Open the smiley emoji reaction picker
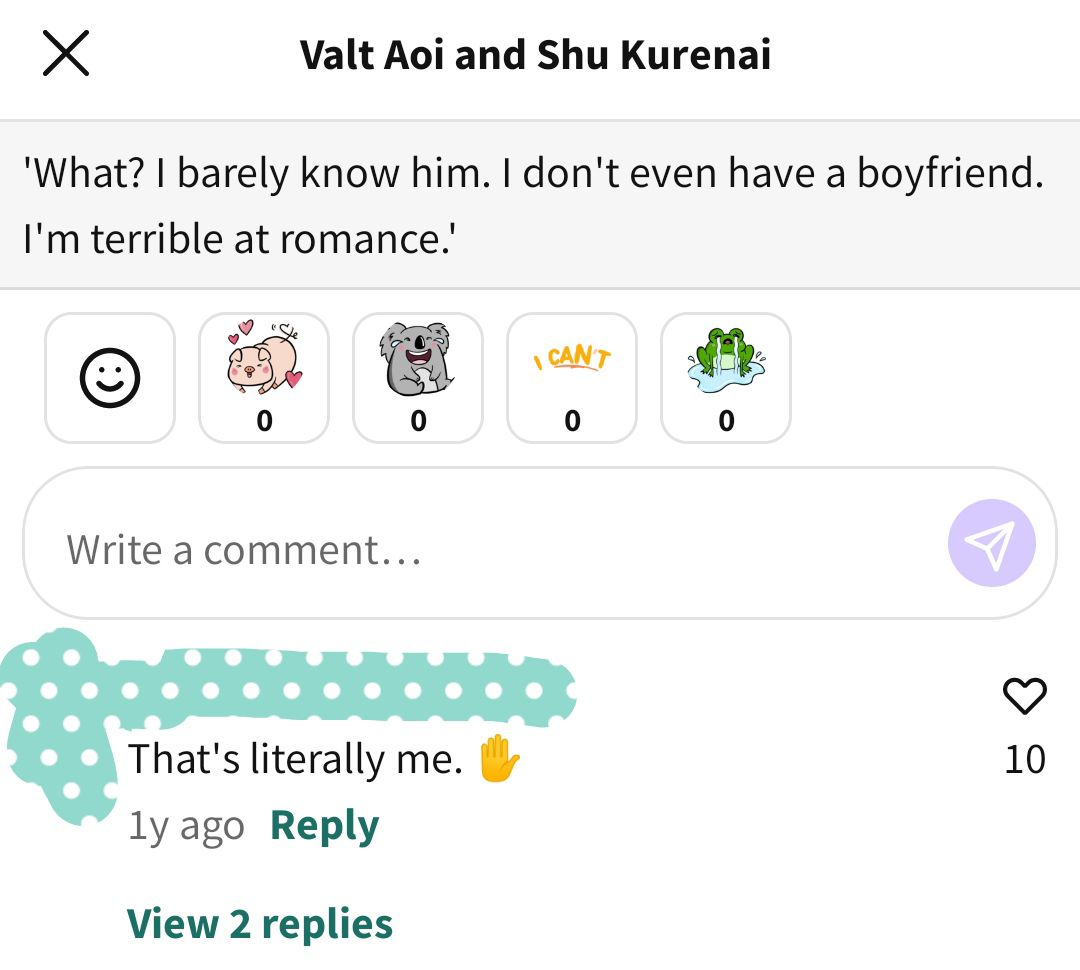 pyautogui.click(x=110, y=378)
